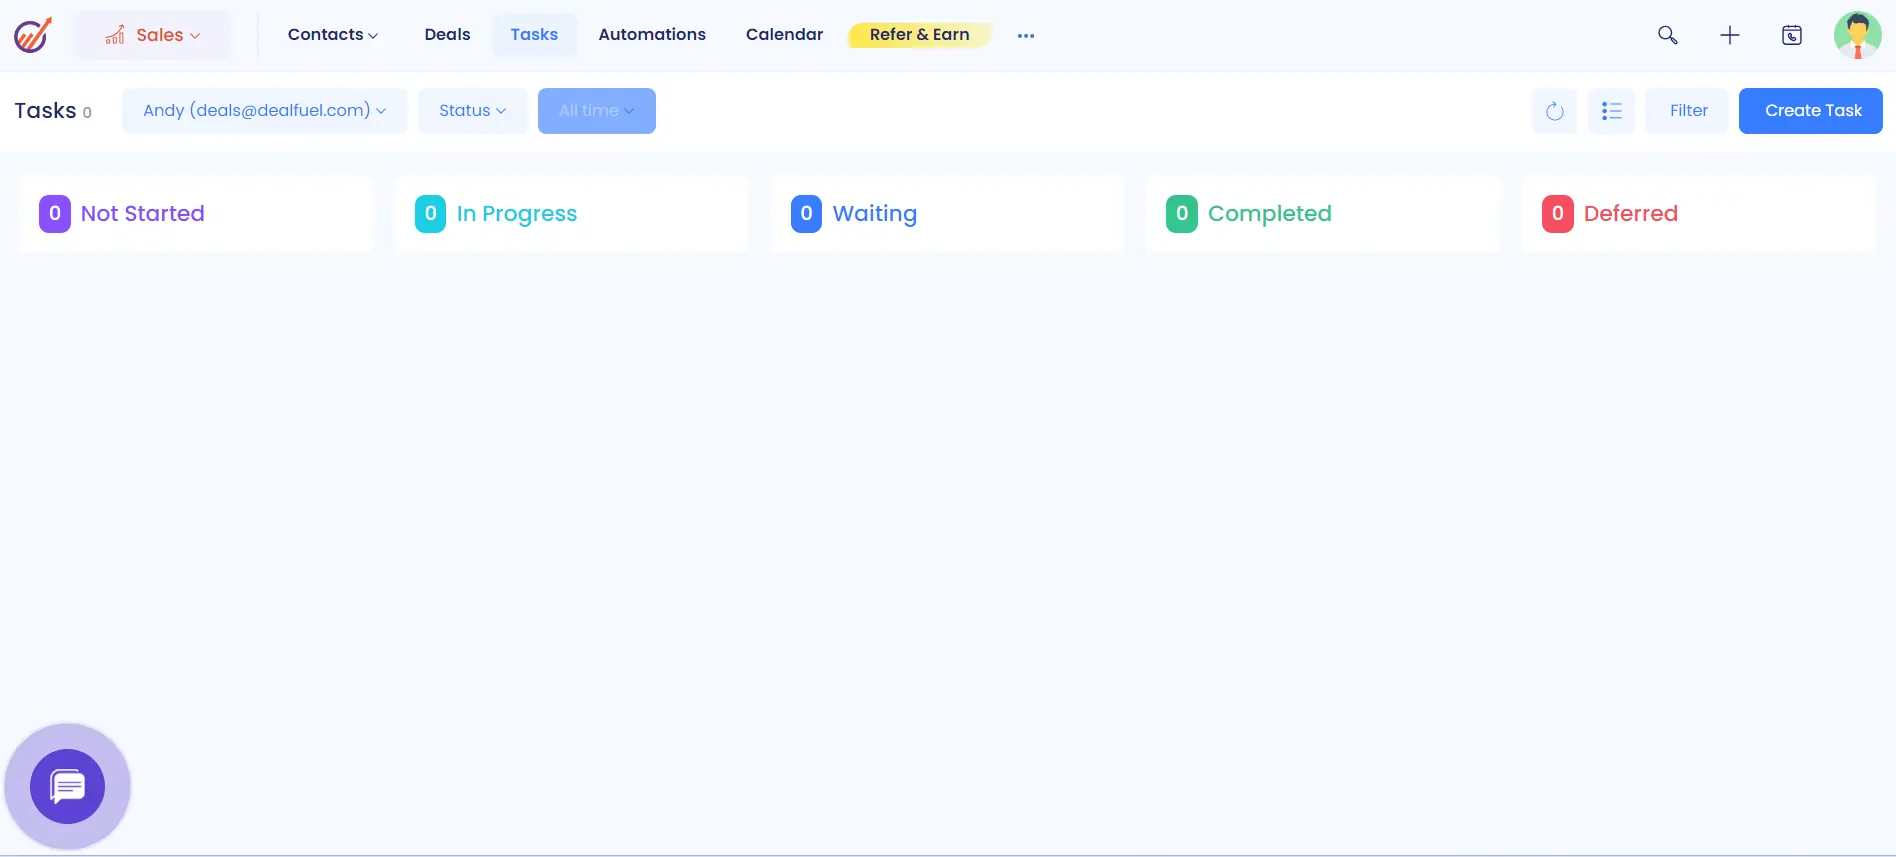Click the app logo in the top-left
Viewport: 1896px width, 857px height.
click(x=32, y=35)
